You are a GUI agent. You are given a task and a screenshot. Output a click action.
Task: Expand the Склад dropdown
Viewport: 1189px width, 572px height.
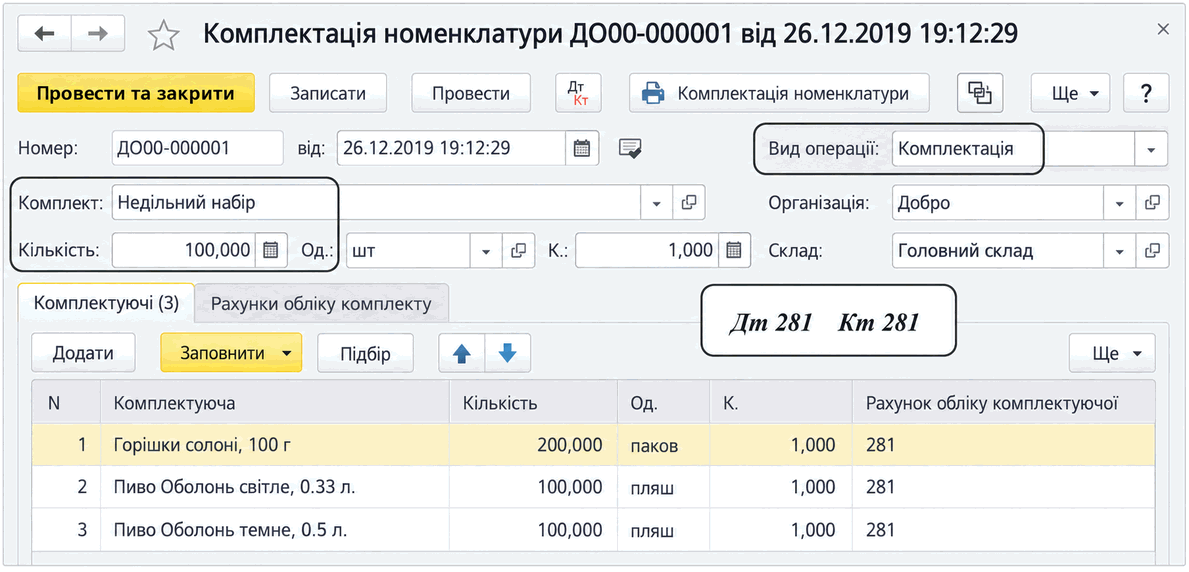pyautogui.click(x=1120, y=250)
